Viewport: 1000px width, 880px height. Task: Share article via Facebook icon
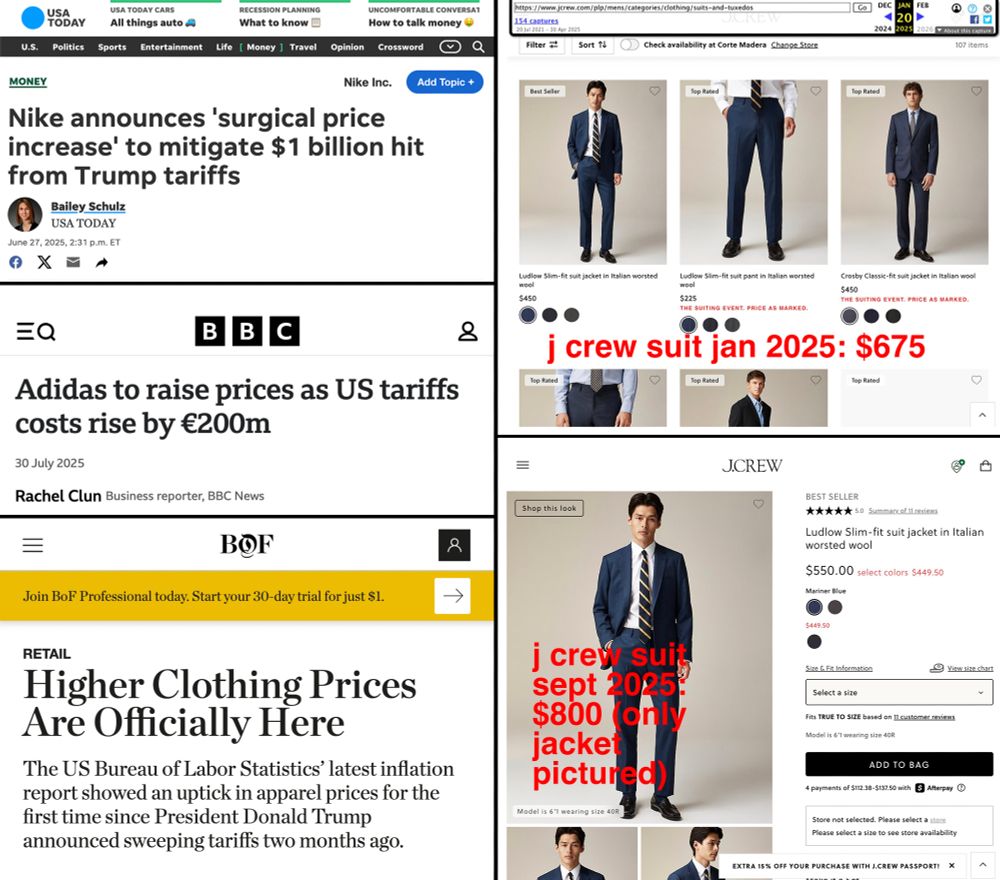[15, 262]
